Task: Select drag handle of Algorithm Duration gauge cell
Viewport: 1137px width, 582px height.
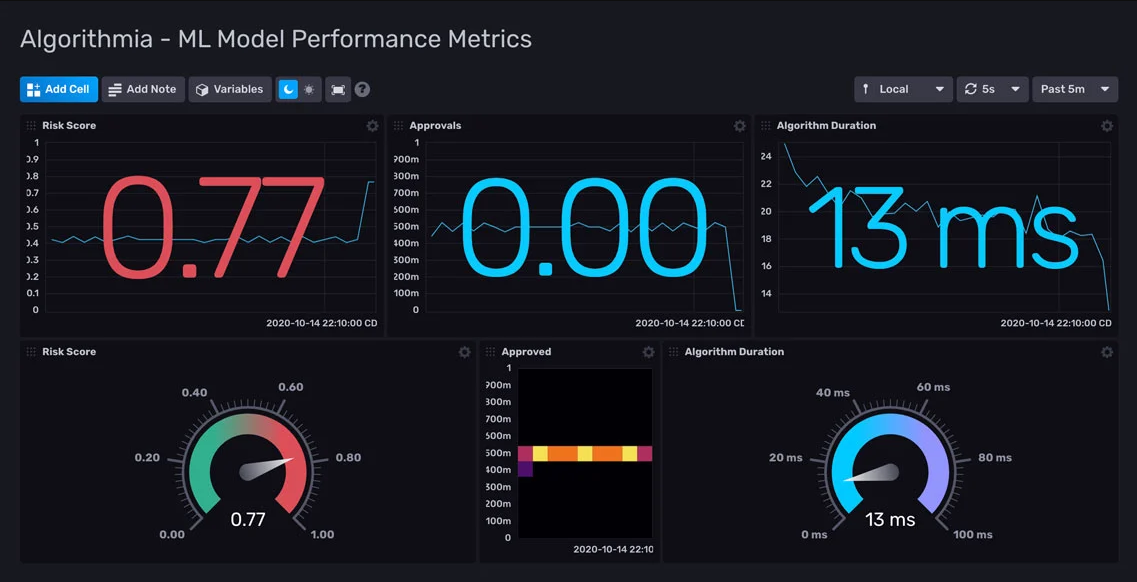Action: coord(674,352)
